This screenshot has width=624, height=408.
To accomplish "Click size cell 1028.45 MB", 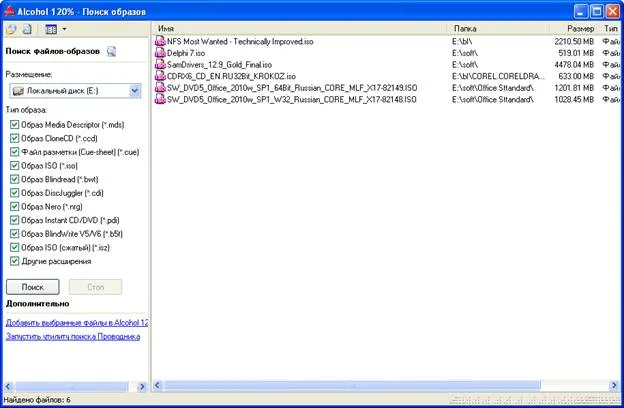I will coord(574,99).
